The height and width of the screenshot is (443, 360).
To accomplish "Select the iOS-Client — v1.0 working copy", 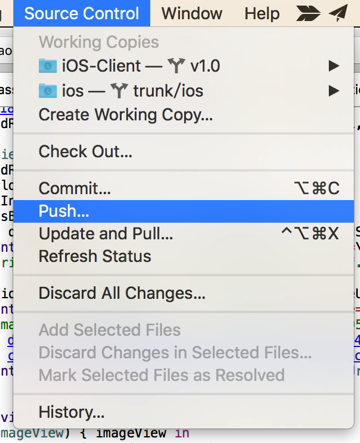I will pyautogui.click(x=184, y=66).
